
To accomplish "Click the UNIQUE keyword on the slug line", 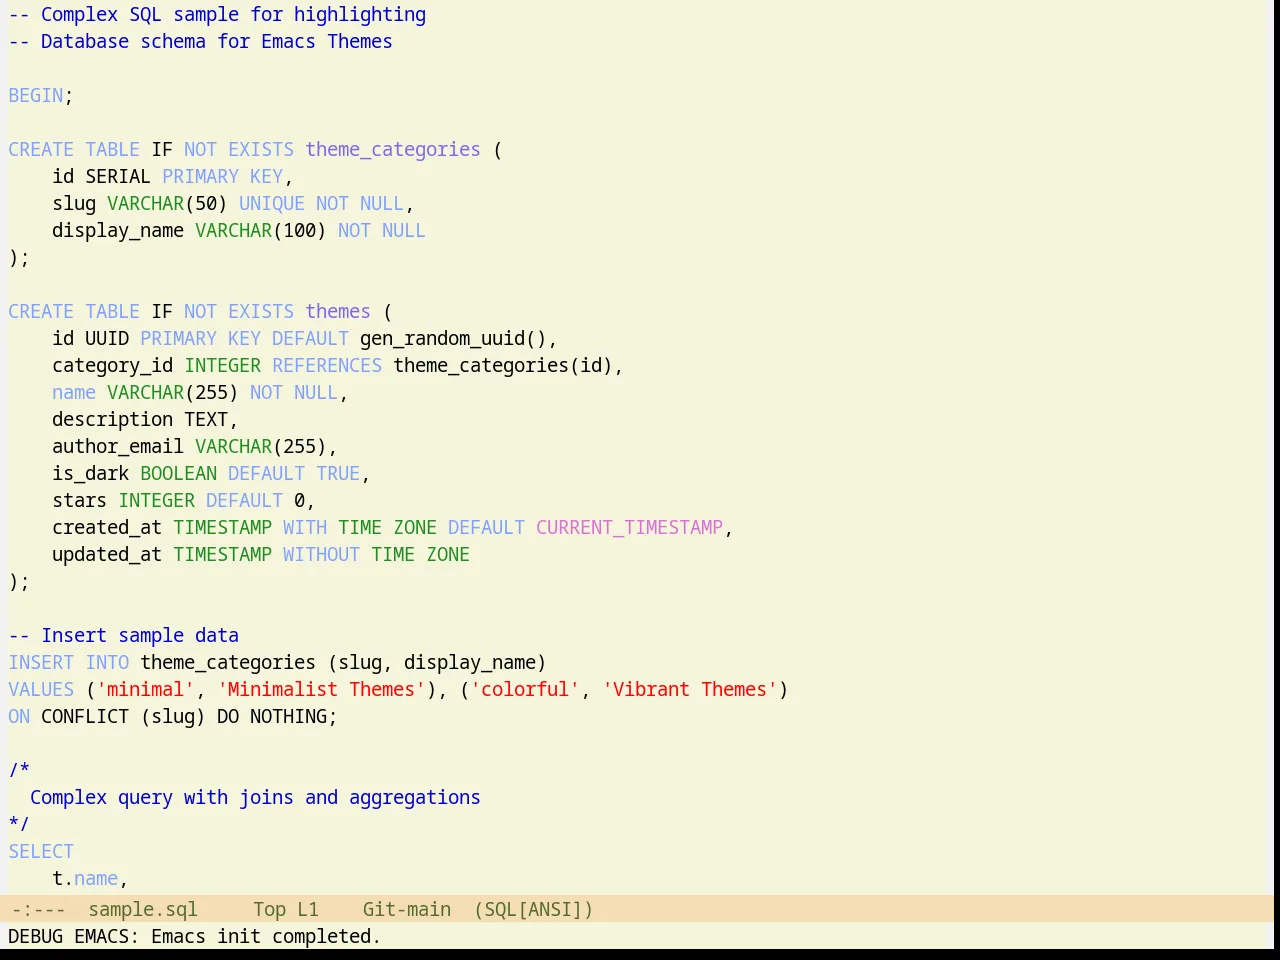I will coord(272,203).
